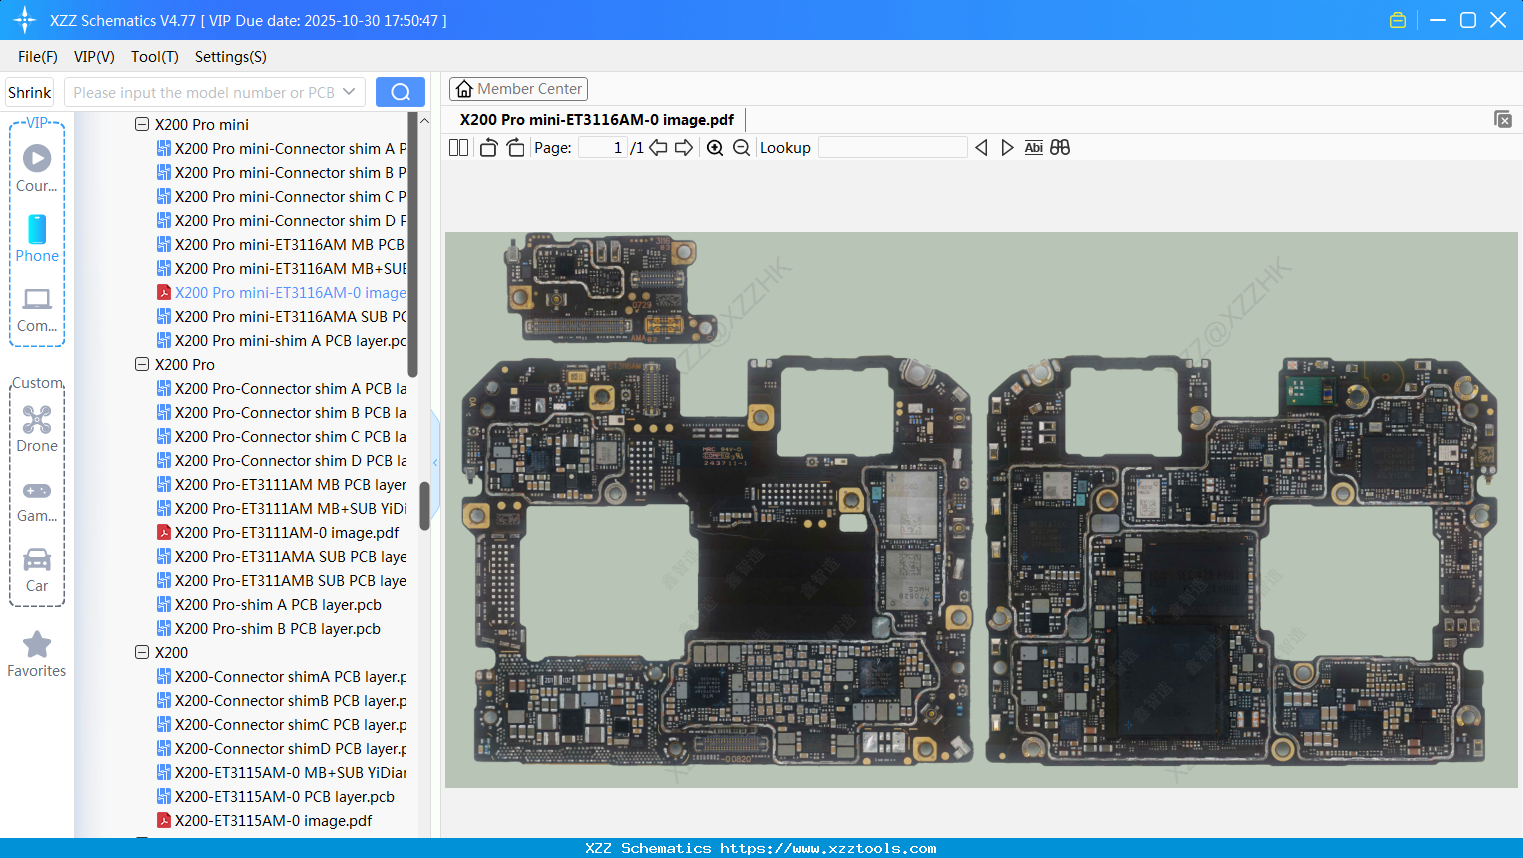Zoom in on the PDF
The image size is (1523, 858).
(715, 148)
